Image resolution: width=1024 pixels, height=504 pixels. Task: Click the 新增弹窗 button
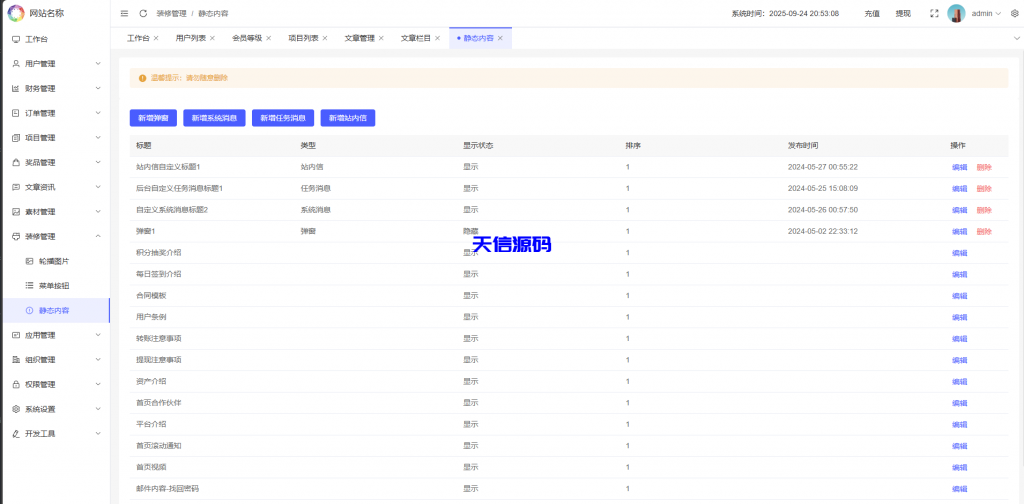click(153, 118)
